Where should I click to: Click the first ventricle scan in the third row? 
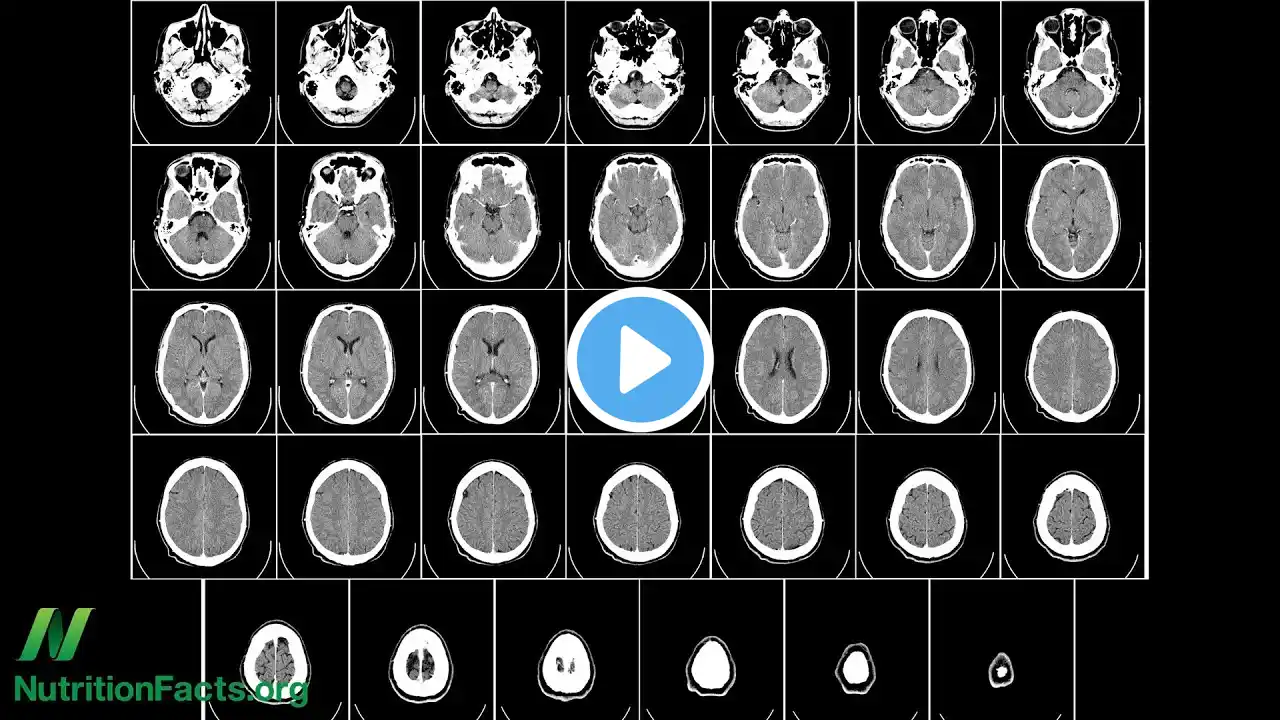203,362
